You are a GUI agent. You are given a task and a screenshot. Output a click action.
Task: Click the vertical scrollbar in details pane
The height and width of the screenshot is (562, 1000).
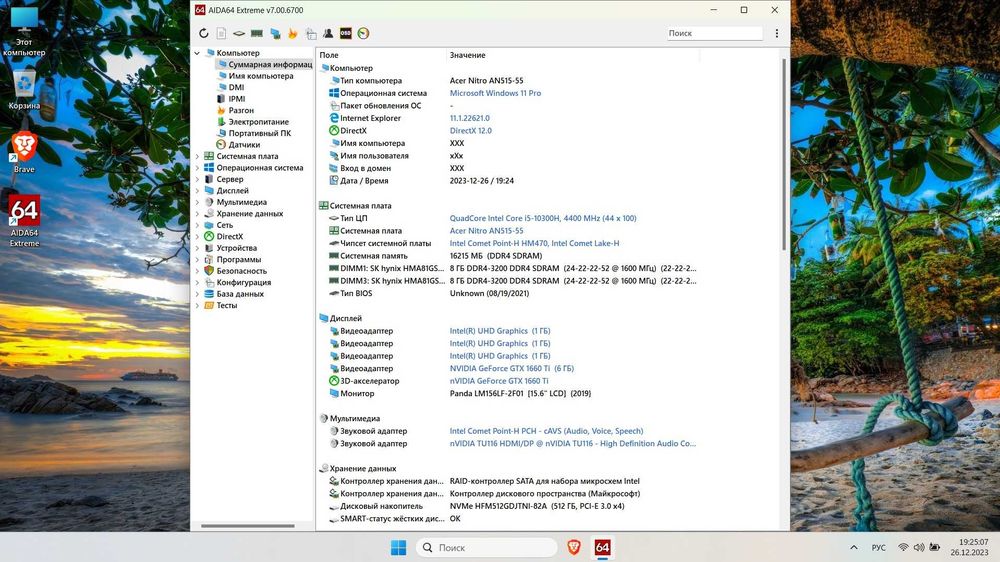tap(783, 155)
